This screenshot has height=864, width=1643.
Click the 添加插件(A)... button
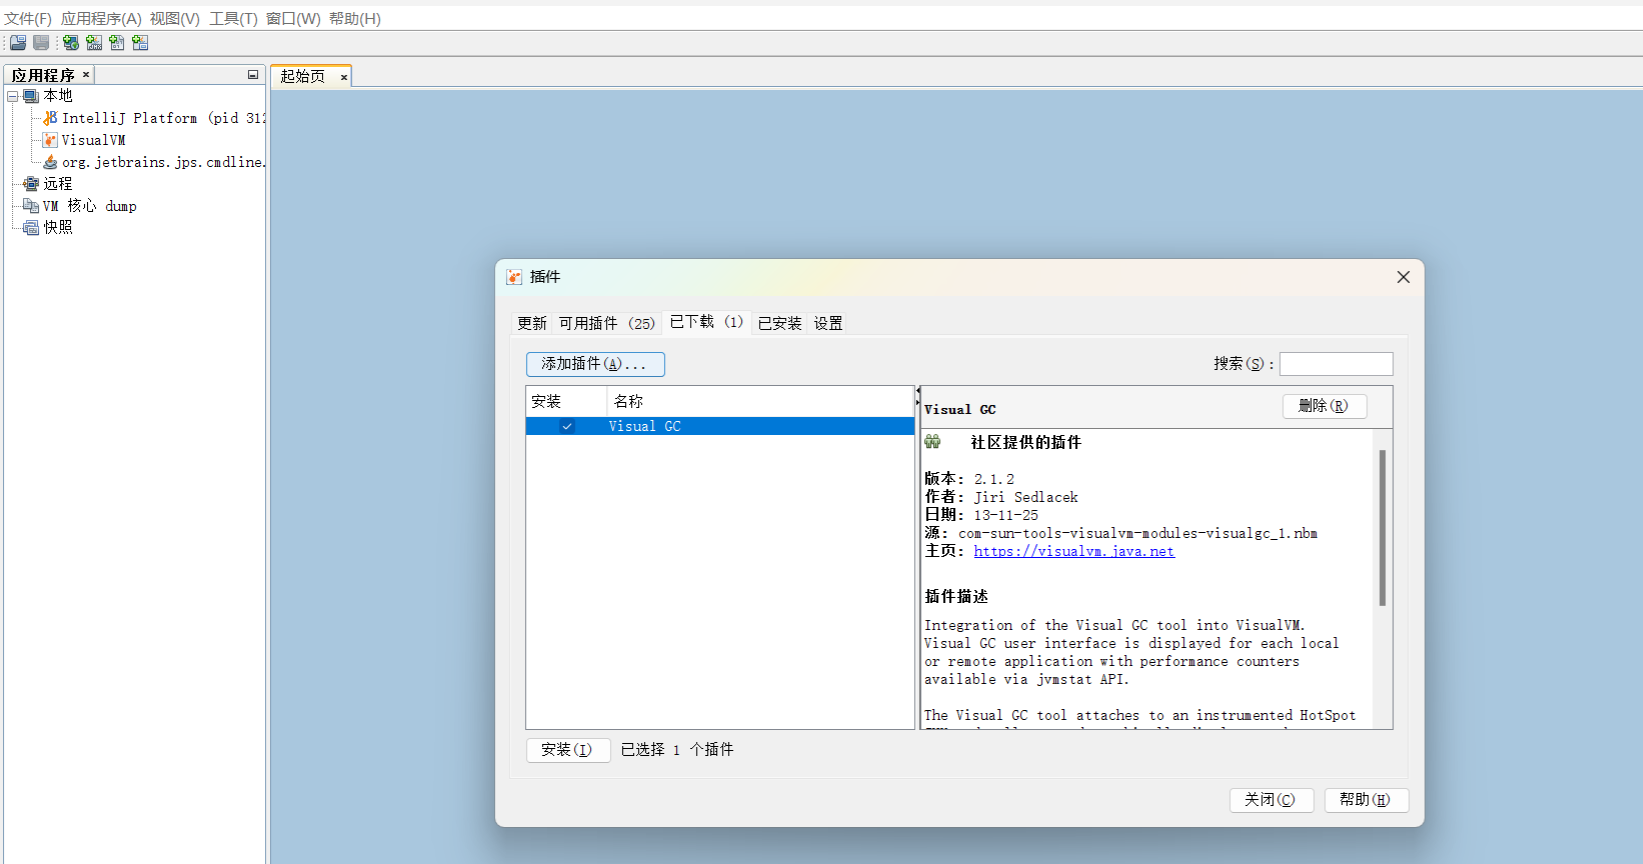coord(595,364)
